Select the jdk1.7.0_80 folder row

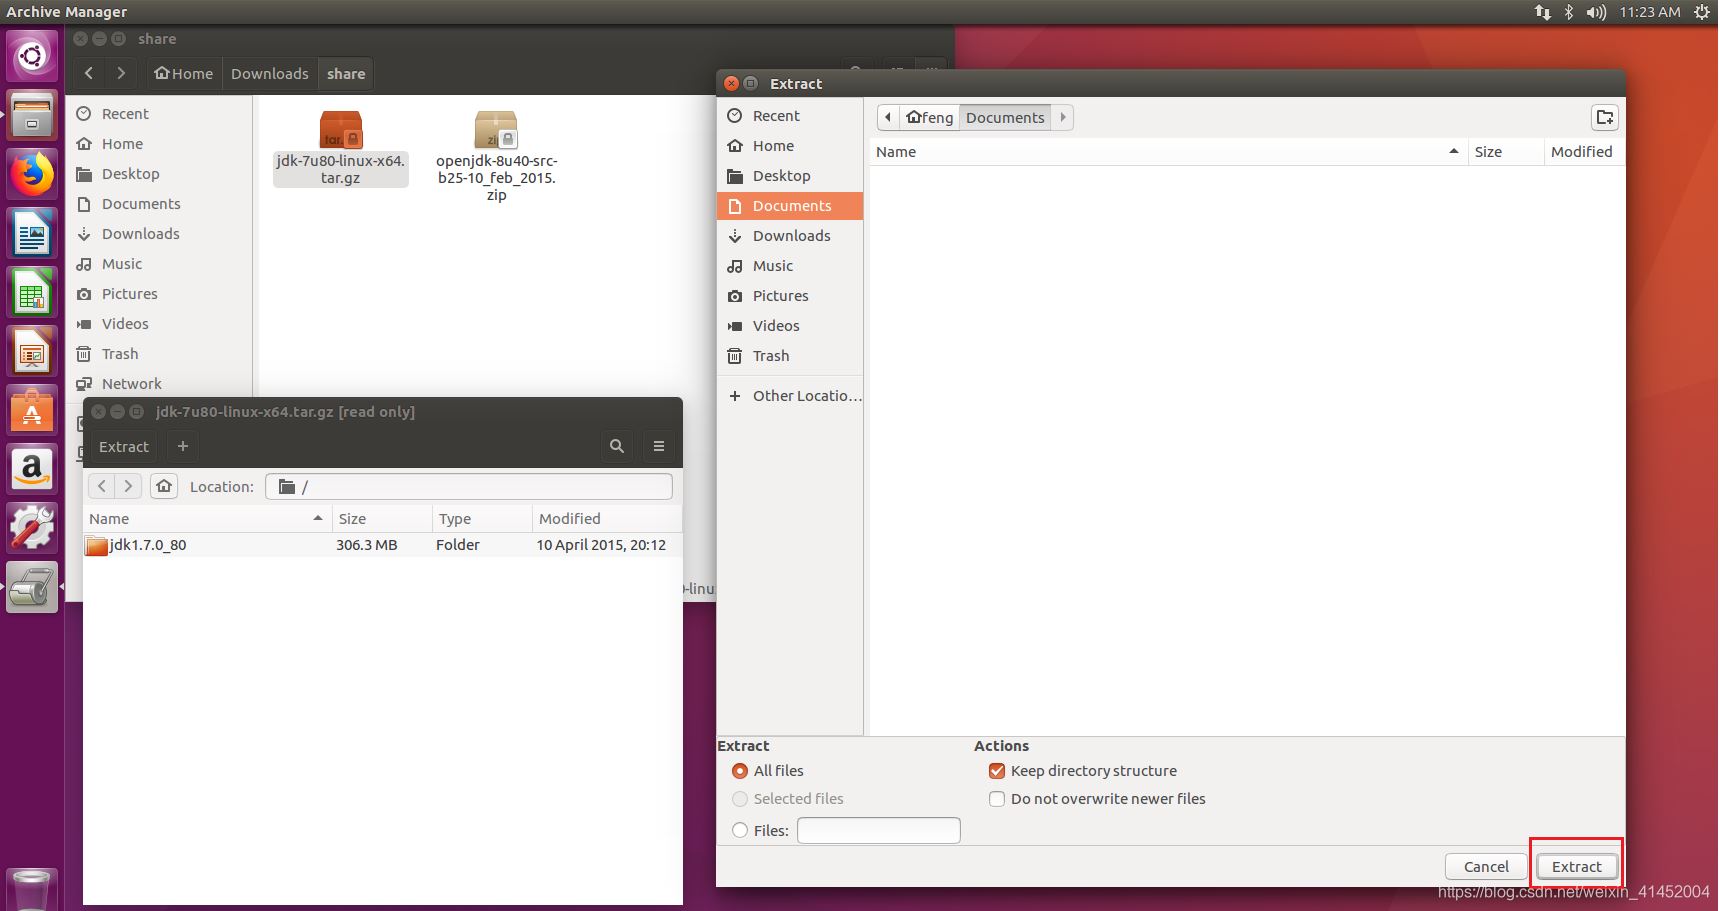point(382,545)
